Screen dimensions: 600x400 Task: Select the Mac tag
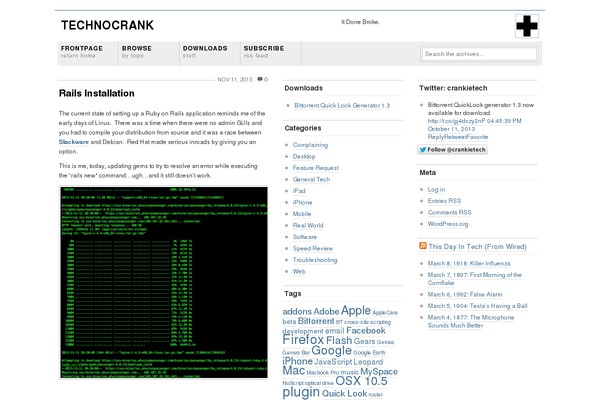(293, 371)
